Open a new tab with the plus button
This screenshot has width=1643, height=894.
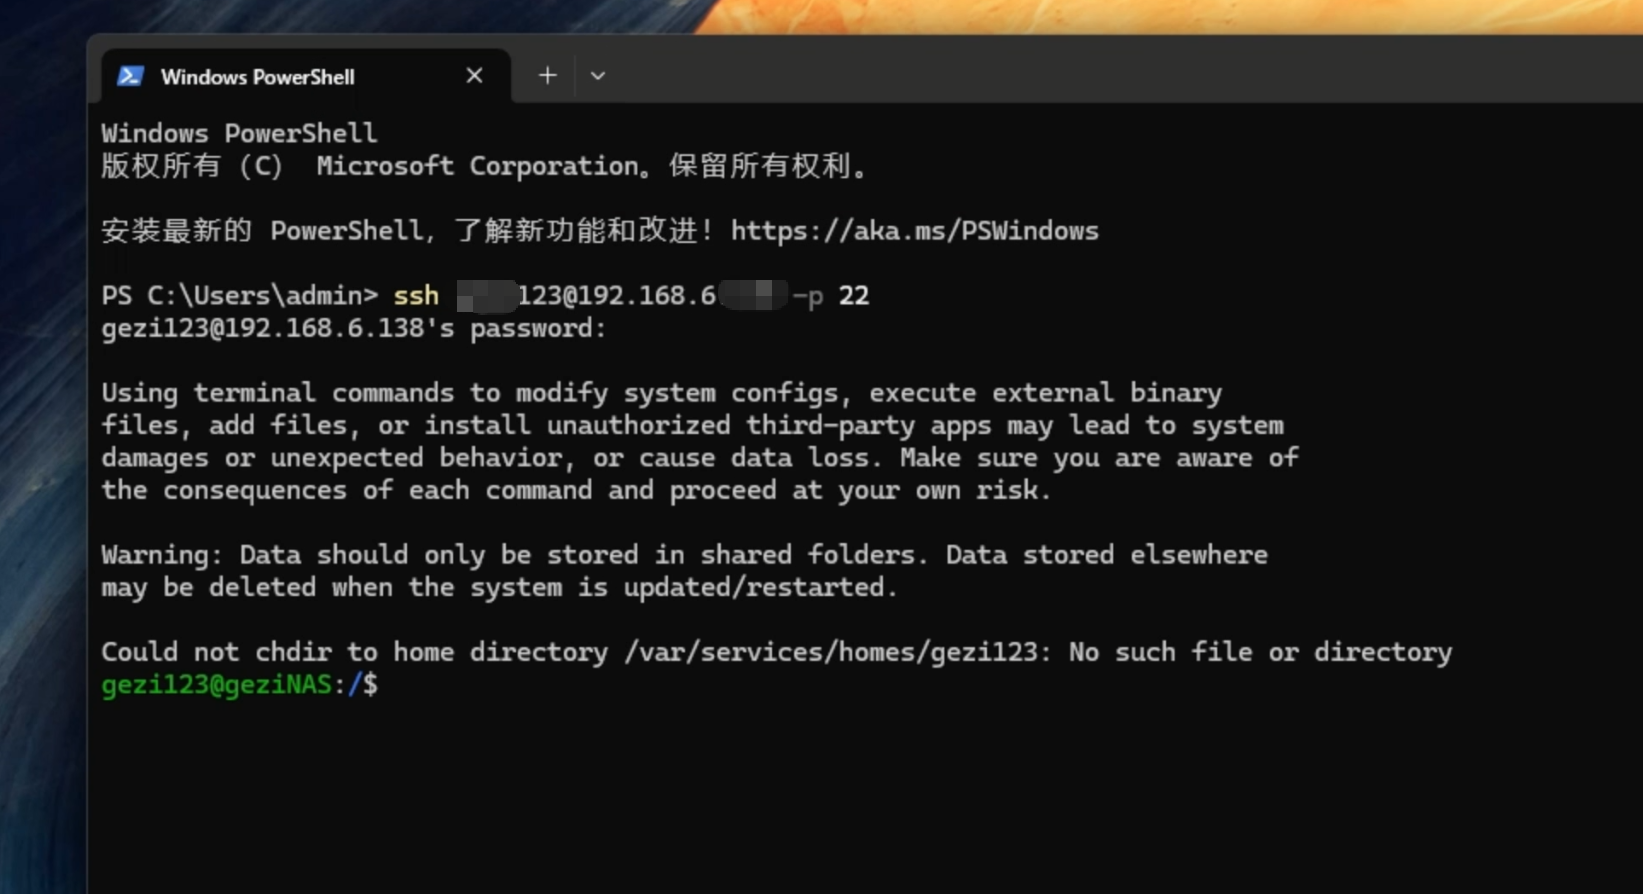point(547,76)
